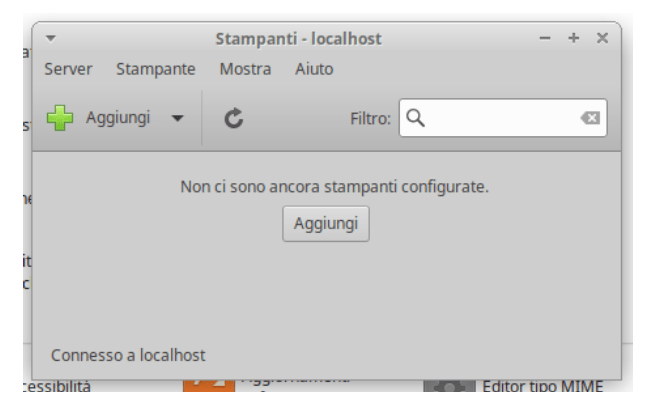This screenshot has width=657, height=416.
Task: Click the Stampanti - localhost title bar
Action: tap(298, 38)
